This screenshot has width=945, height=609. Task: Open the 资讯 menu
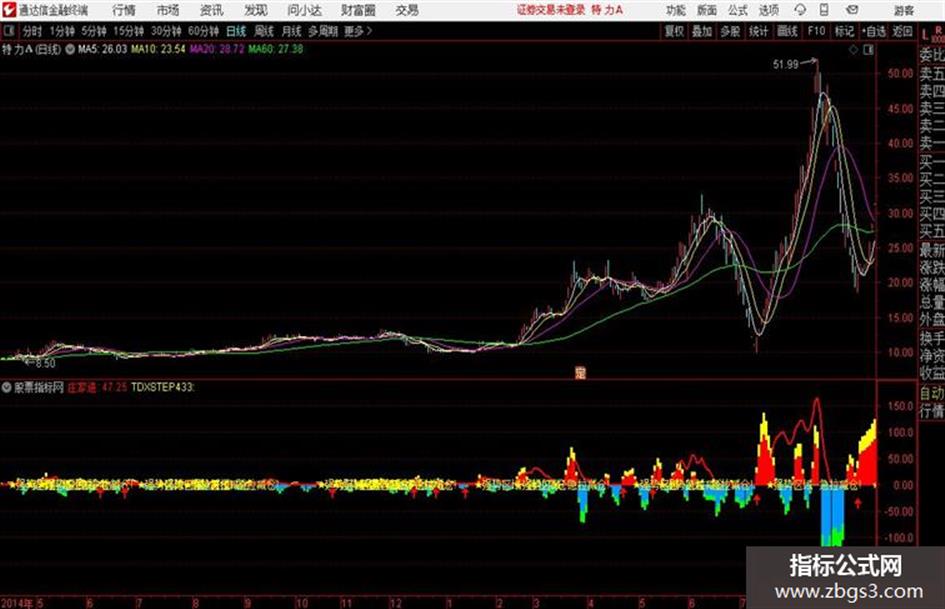(211, 10)
